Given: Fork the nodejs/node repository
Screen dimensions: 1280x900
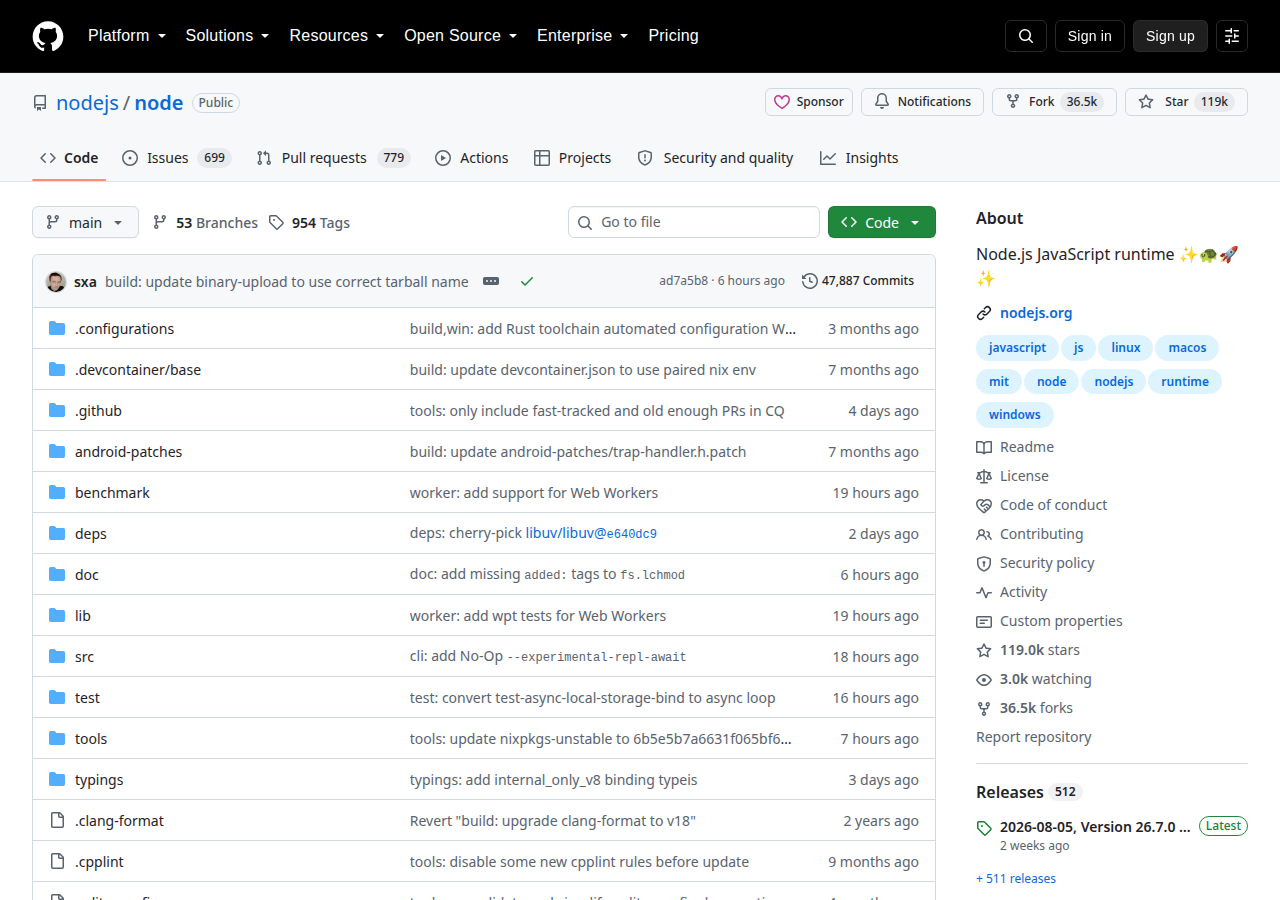Looking at the screenshot, I should click(1054, 102).
